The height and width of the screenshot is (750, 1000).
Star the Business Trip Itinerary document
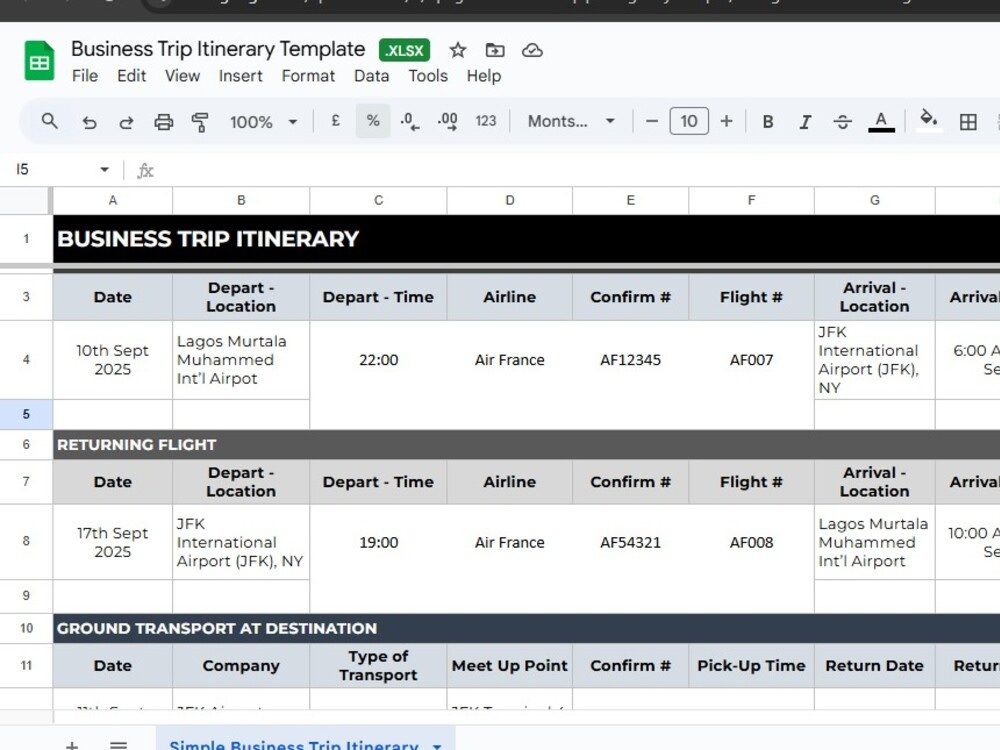(x=457, y=50)
